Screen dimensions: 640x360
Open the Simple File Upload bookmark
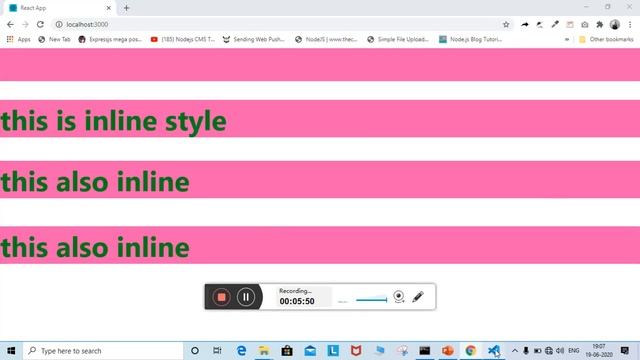(x=398, y=39)
